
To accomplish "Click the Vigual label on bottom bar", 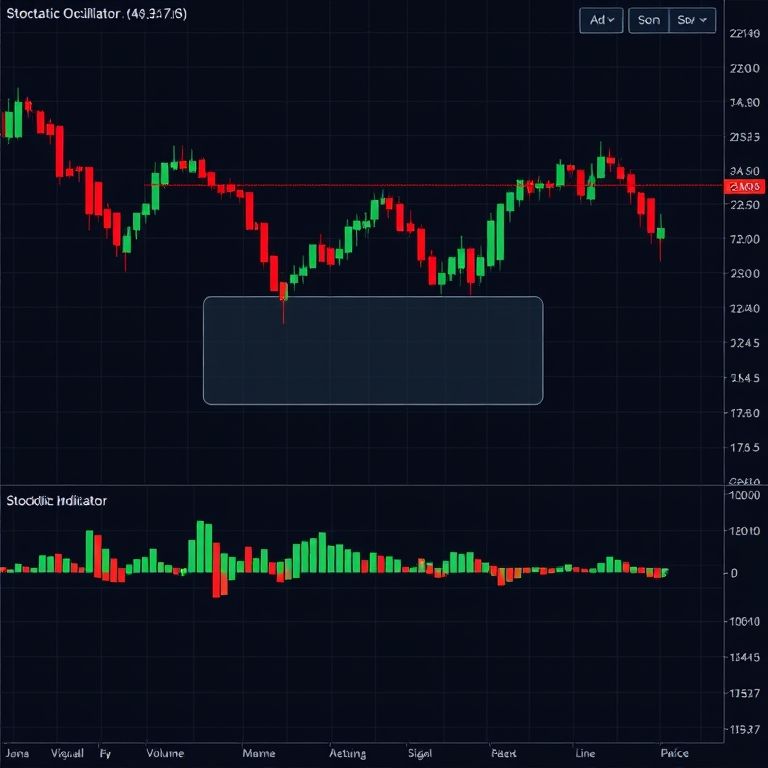I will 66,753.
